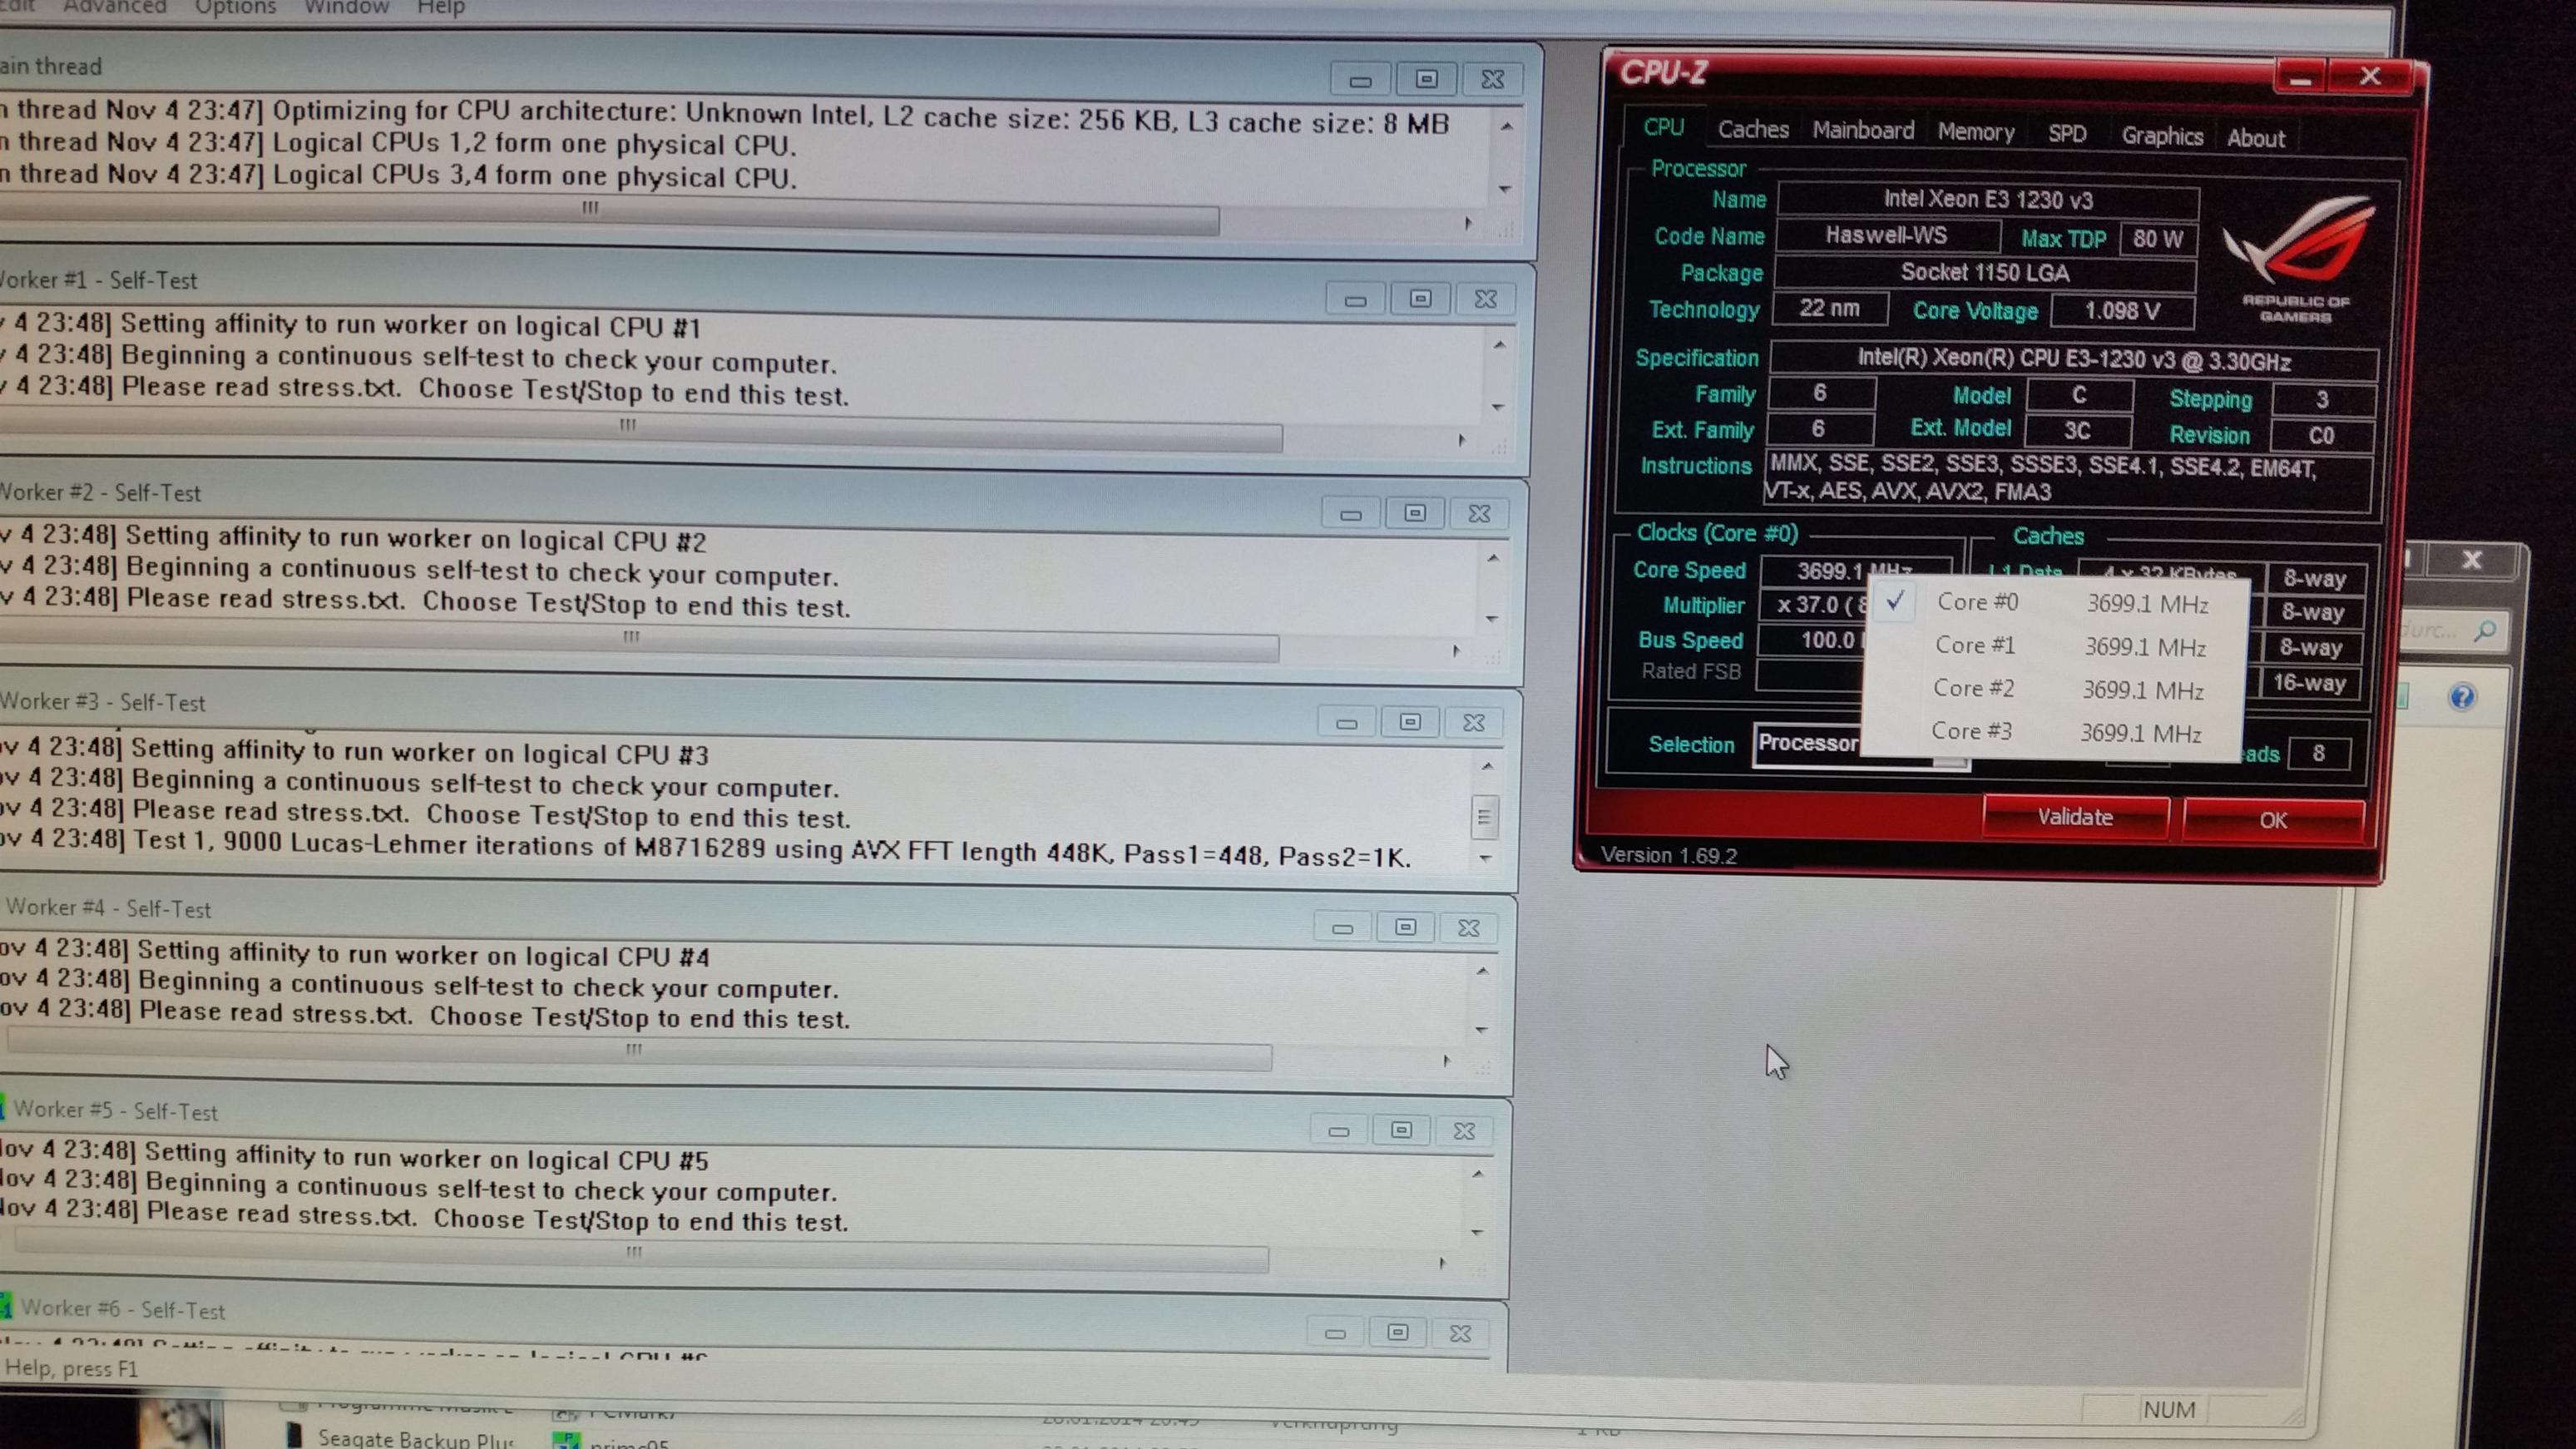
Task: Switch to the Mainboard tab
Action: point(1862,131)
